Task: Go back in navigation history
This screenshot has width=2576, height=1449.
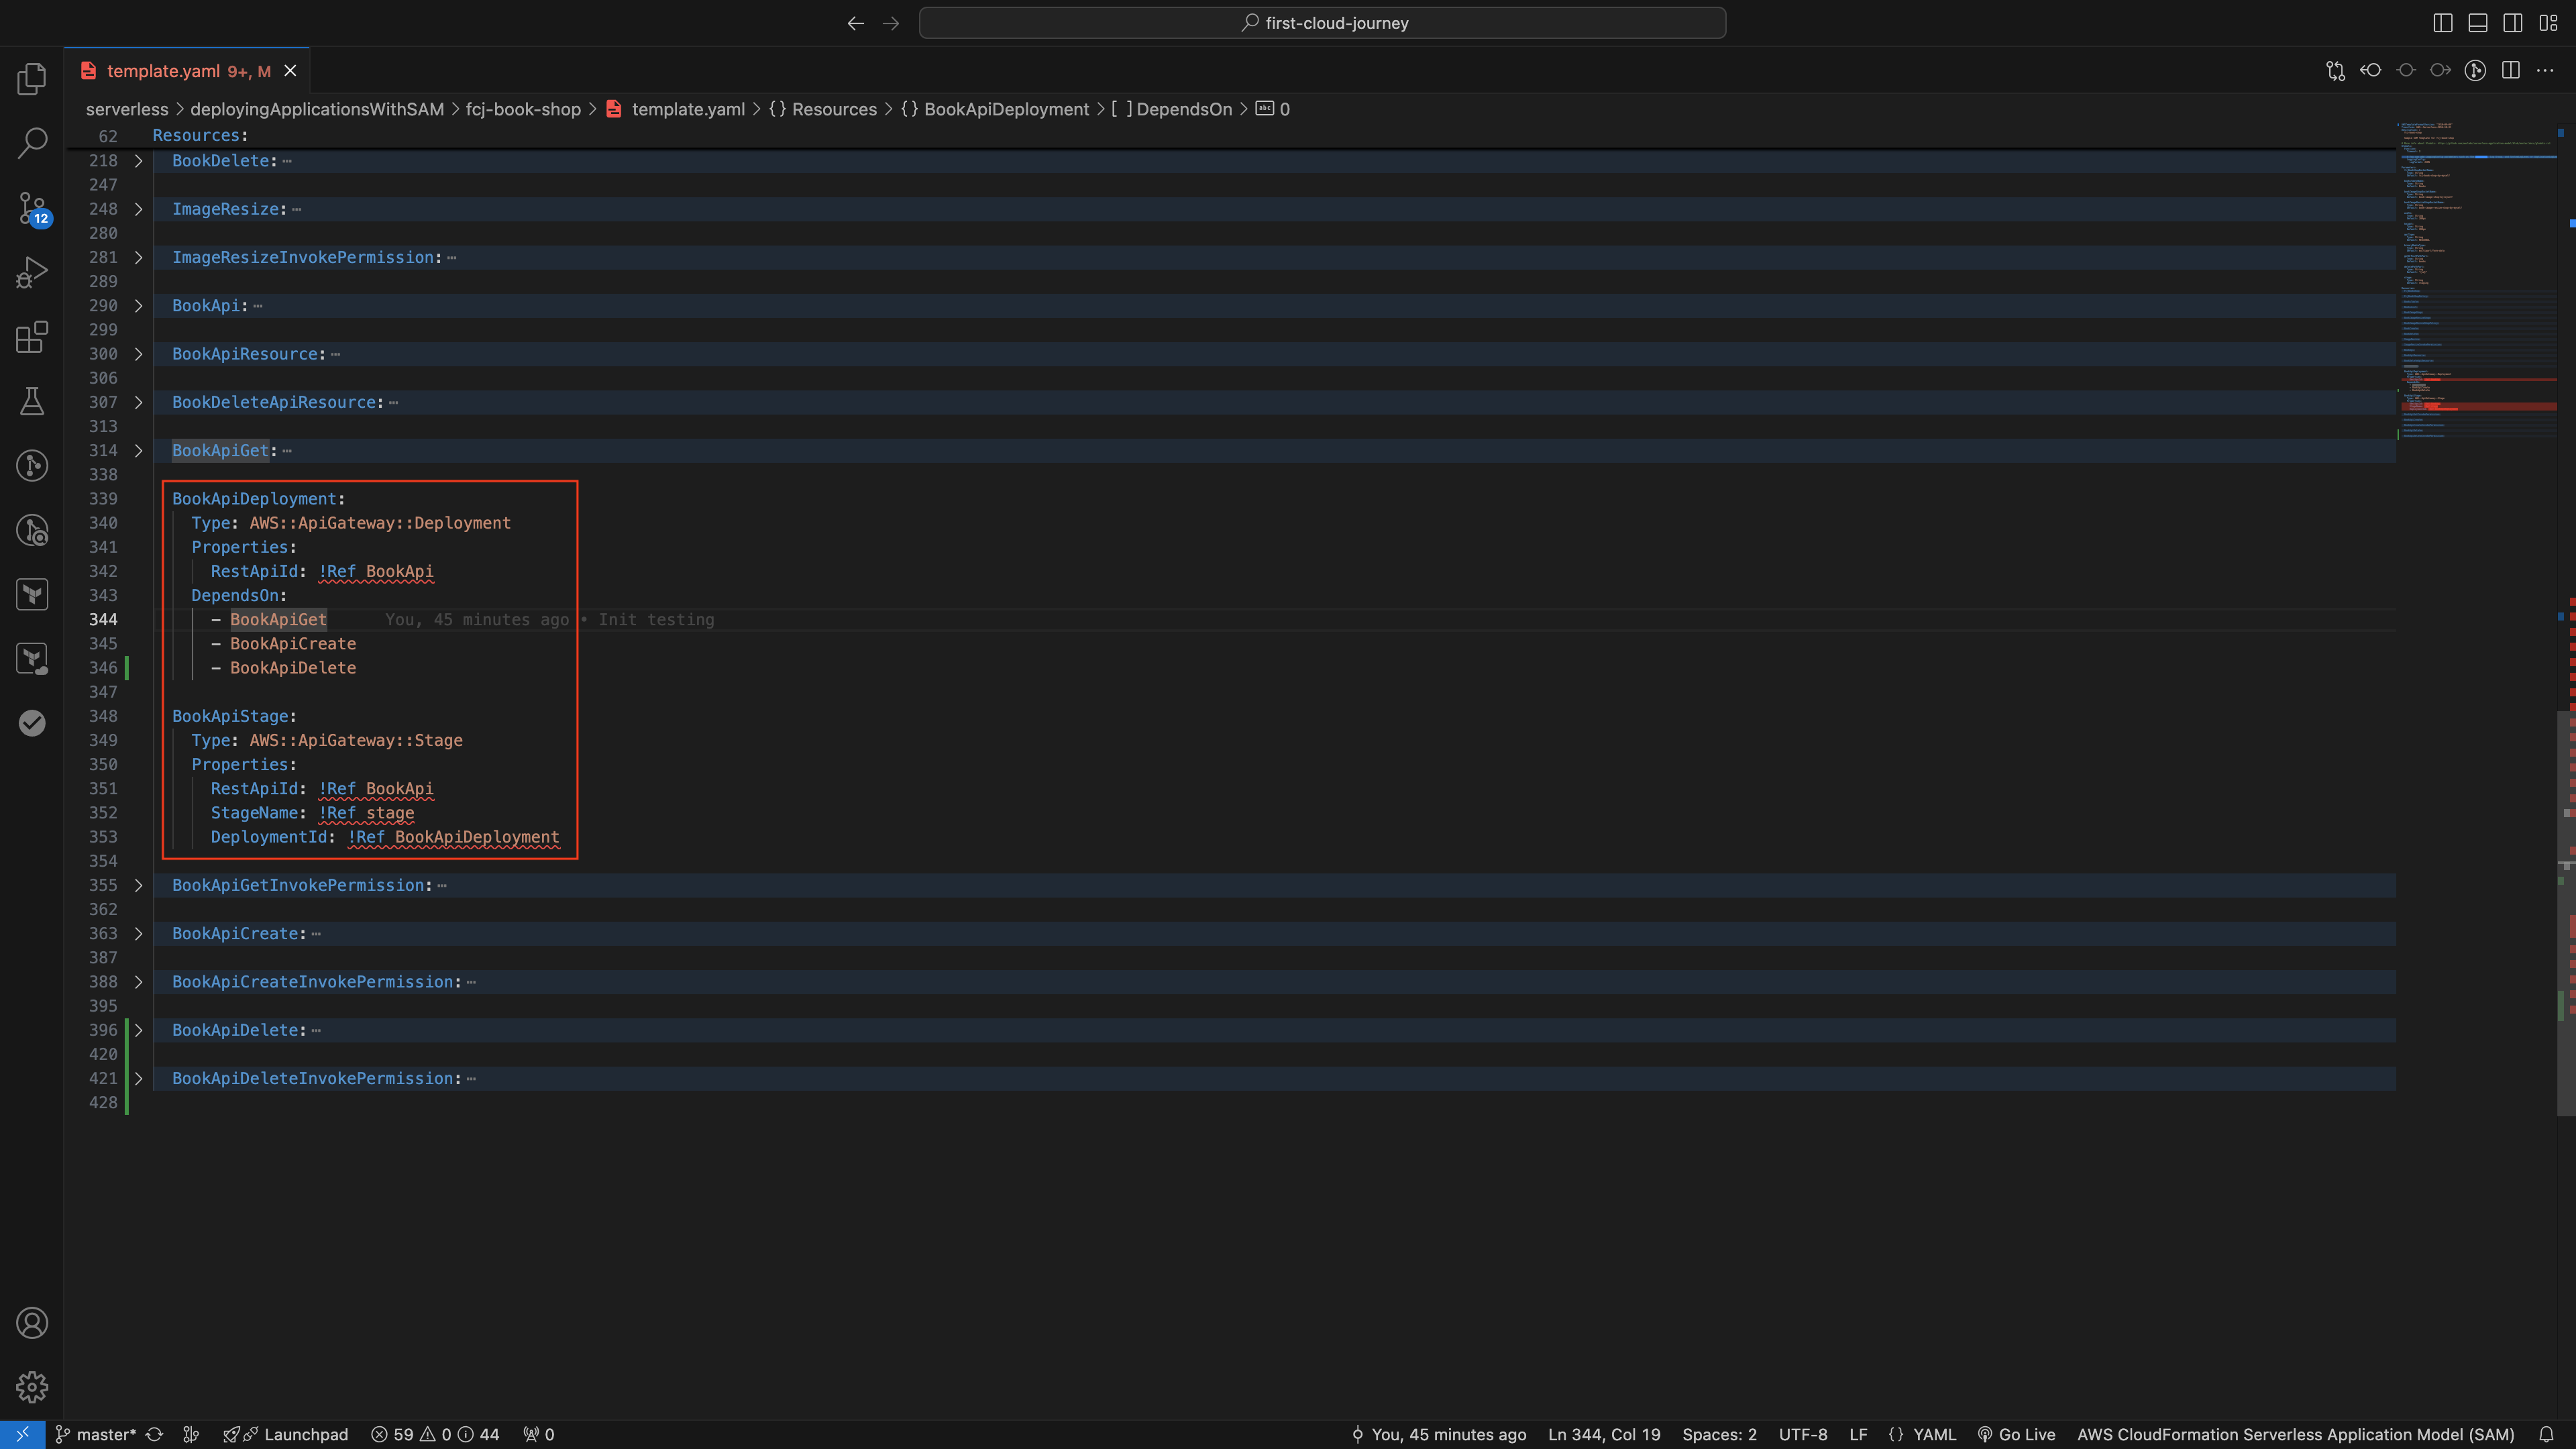Action: click(855, 23)
